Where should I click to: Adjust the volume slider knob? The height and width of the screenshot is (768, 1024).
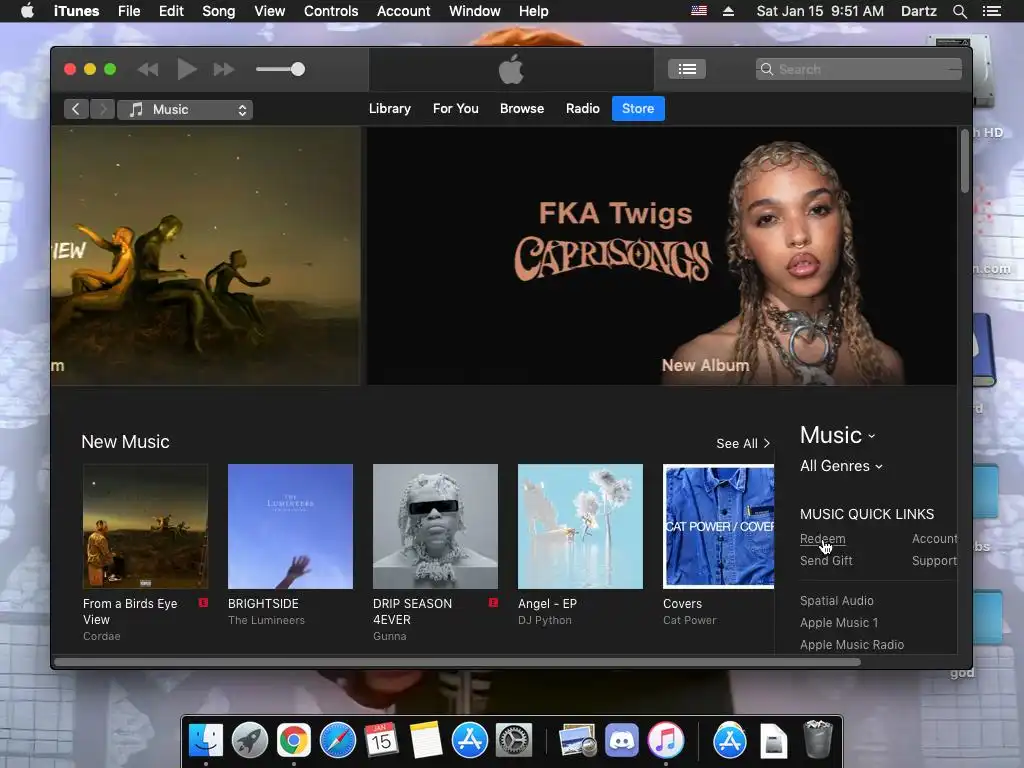pos(298,69)
